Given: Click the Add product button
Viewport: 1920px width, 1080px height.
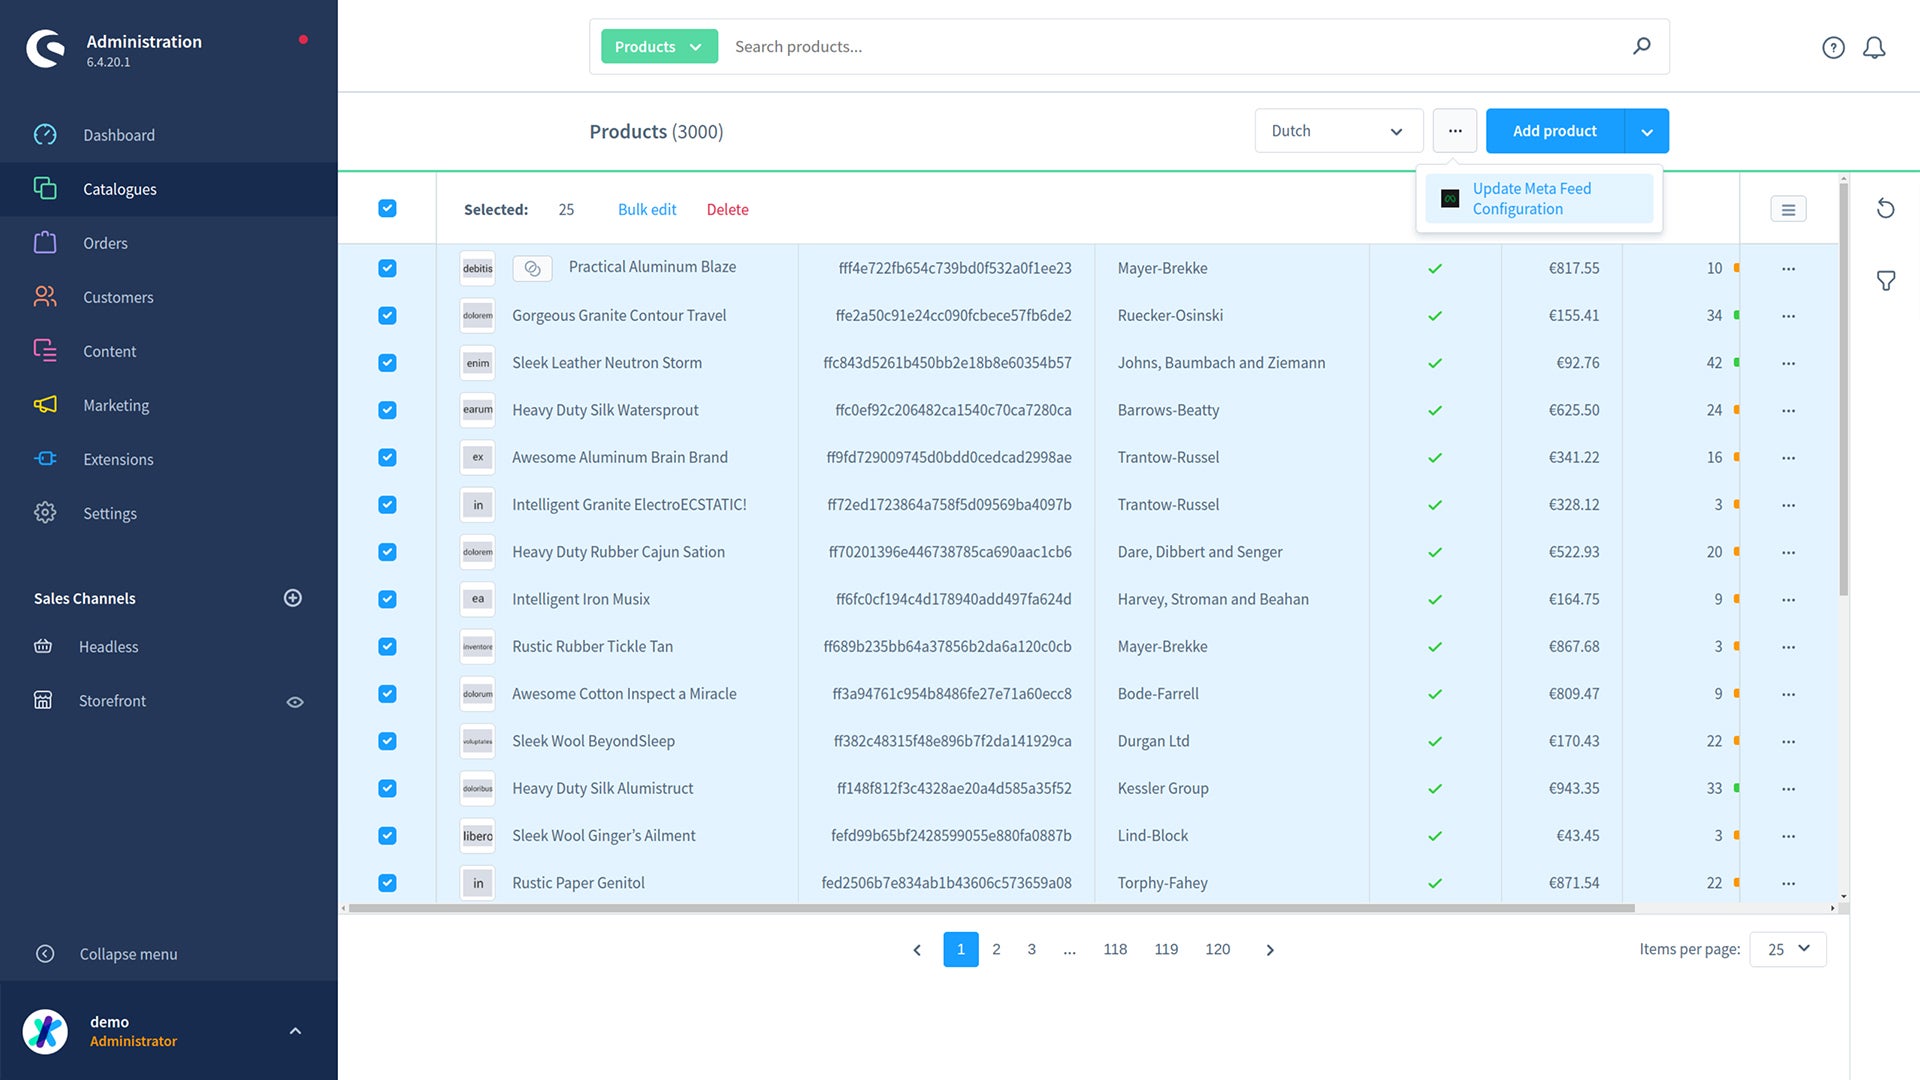Looking at the screenshot, I should pos(1555,131).
